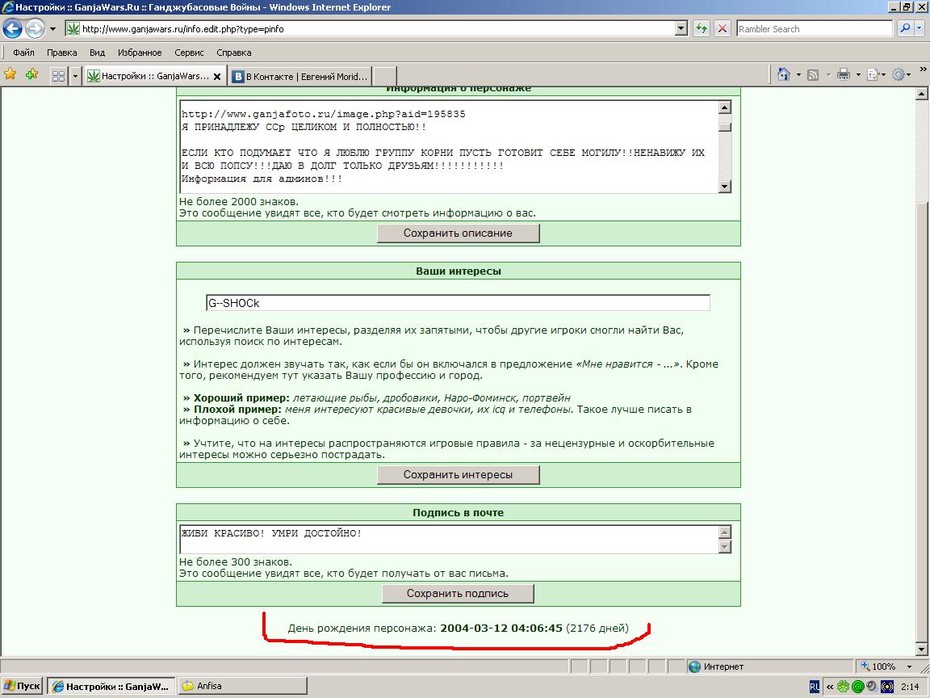Image resolution: width=930 pixels, height=698 pixels.
Task: Click the Сохранить интересы button
Action: point(458,474)
